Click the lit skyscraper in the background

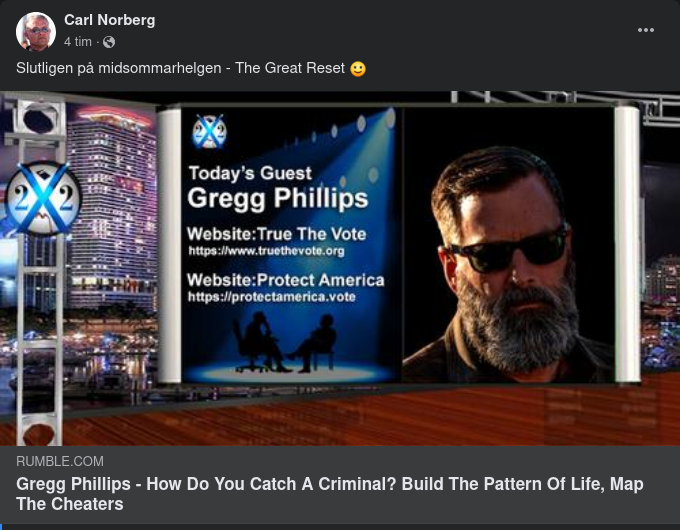[112, 210]
